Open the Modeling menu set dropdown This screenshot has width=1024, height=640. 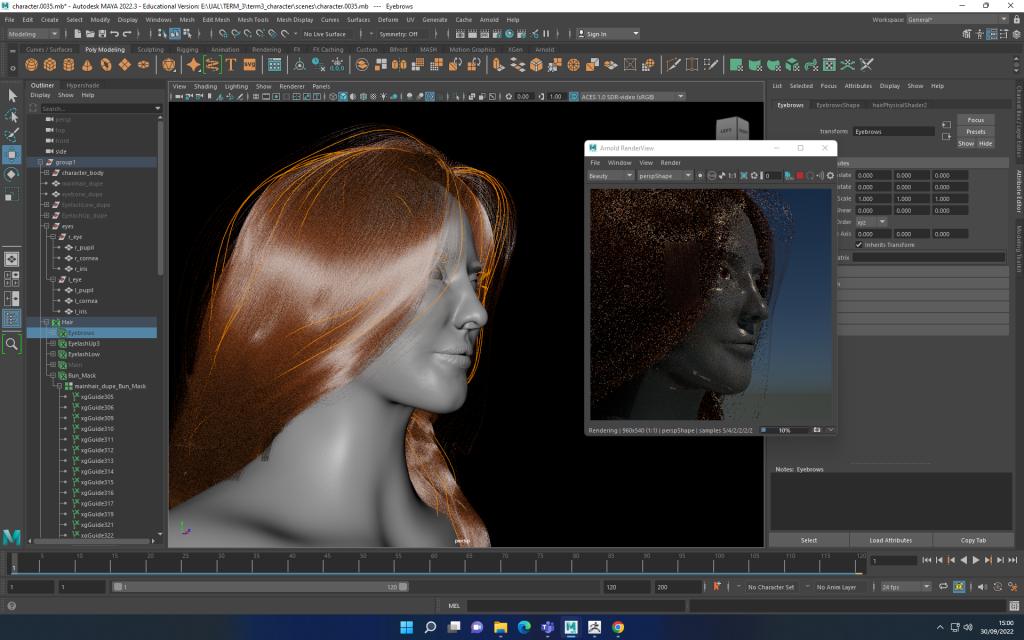(33, 34)
